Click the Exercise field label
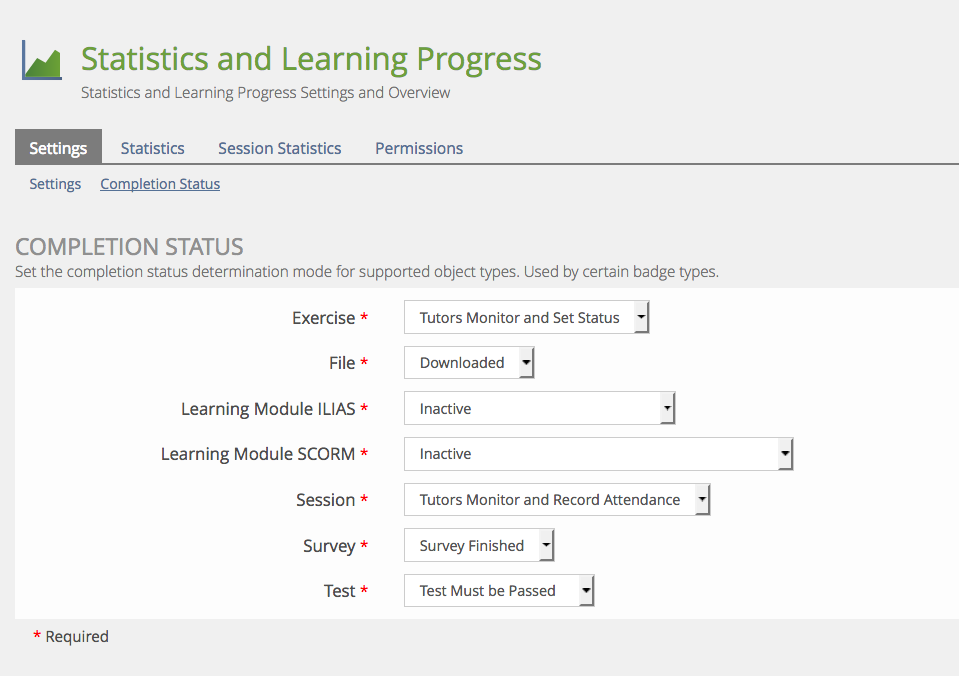This screenshot has height=676, width=959. (323, 318)
